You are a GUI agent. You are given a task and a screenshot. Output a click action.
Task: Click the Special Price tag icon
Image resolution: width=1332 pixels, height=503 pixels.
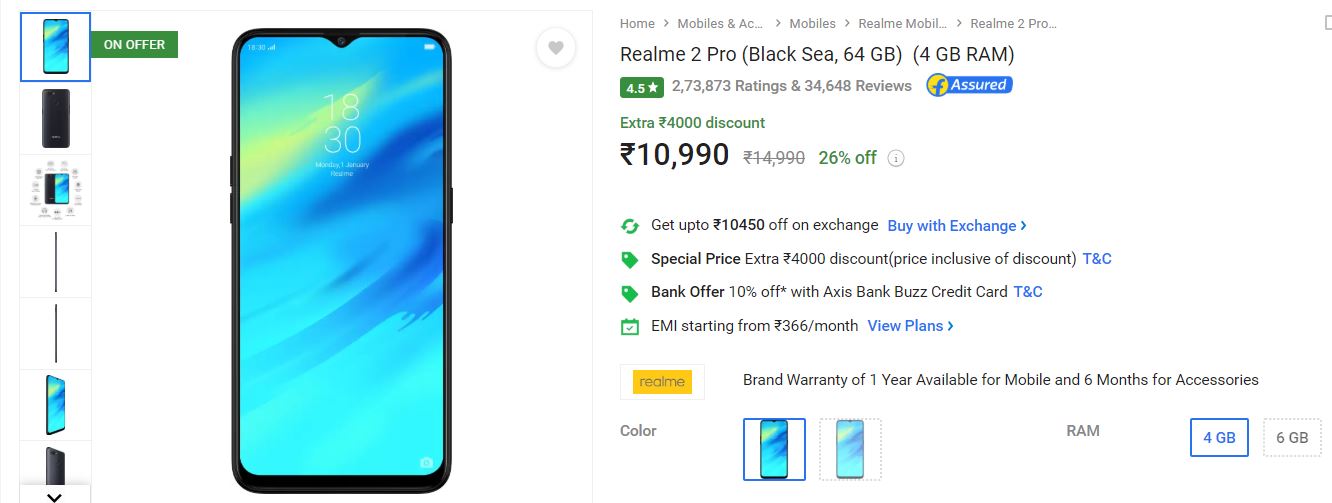pos(629,260)
